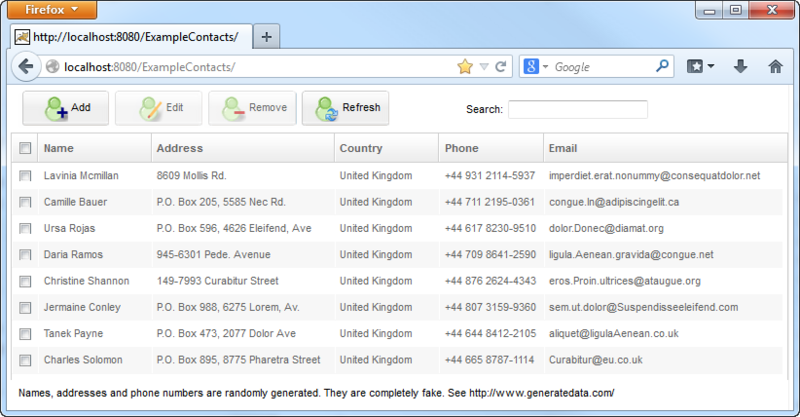Click the name Tanek Payne

(73, 333)
